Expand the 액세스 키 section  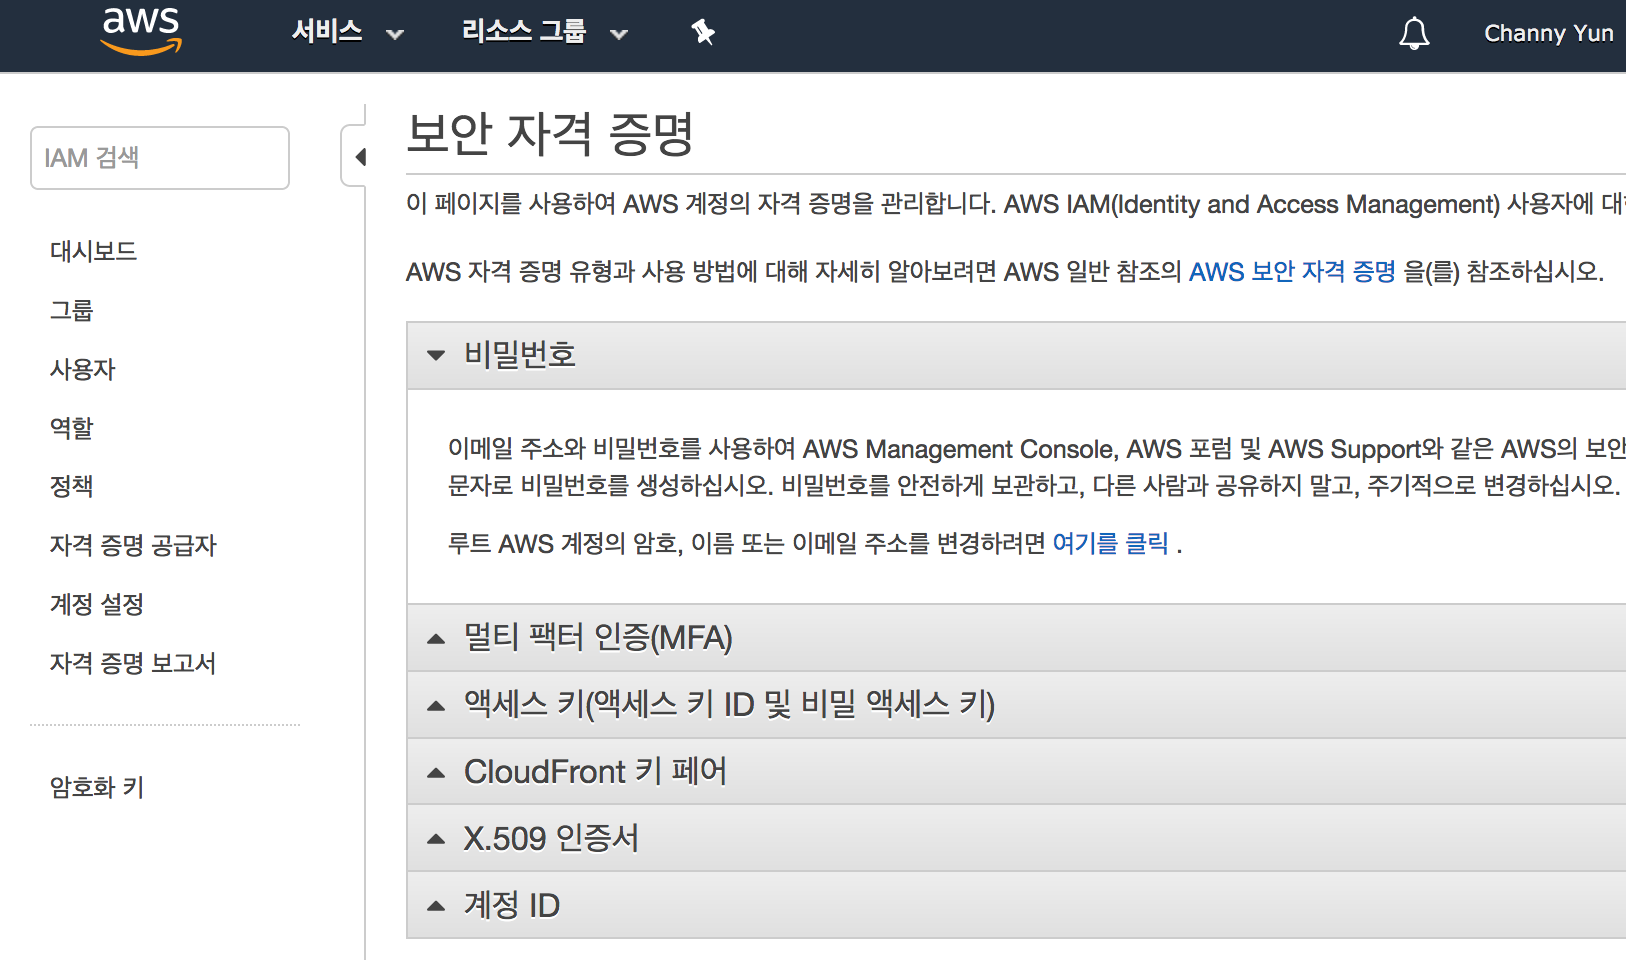pyautogui.click(x=1016, y=705)
